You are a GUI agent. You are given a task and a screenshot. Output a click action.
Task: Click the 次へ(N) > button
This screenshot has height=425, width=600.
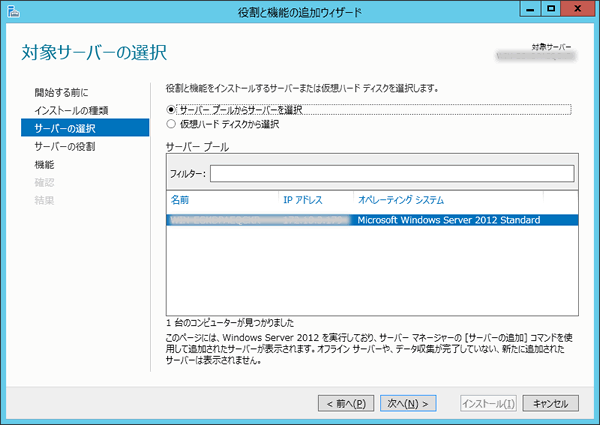point(408,404)
